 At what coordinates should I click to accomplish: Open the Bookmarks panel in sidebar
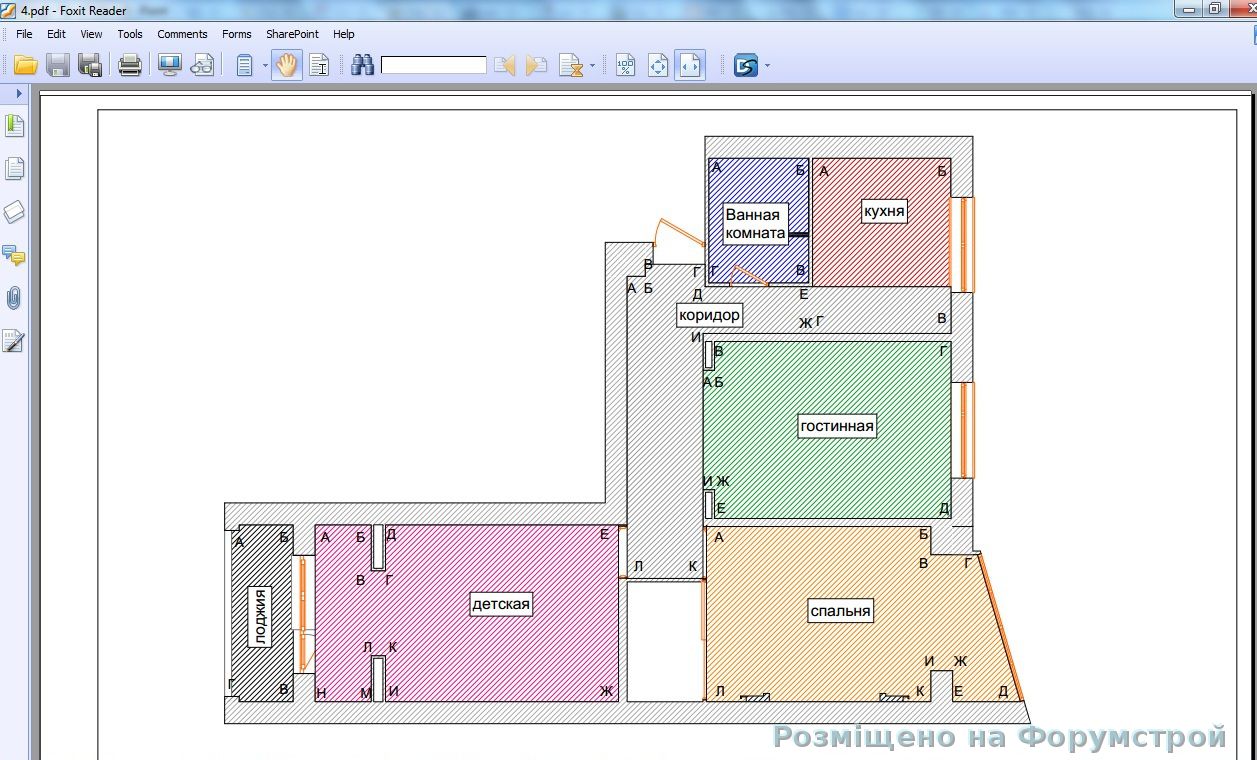coord(14,126)
